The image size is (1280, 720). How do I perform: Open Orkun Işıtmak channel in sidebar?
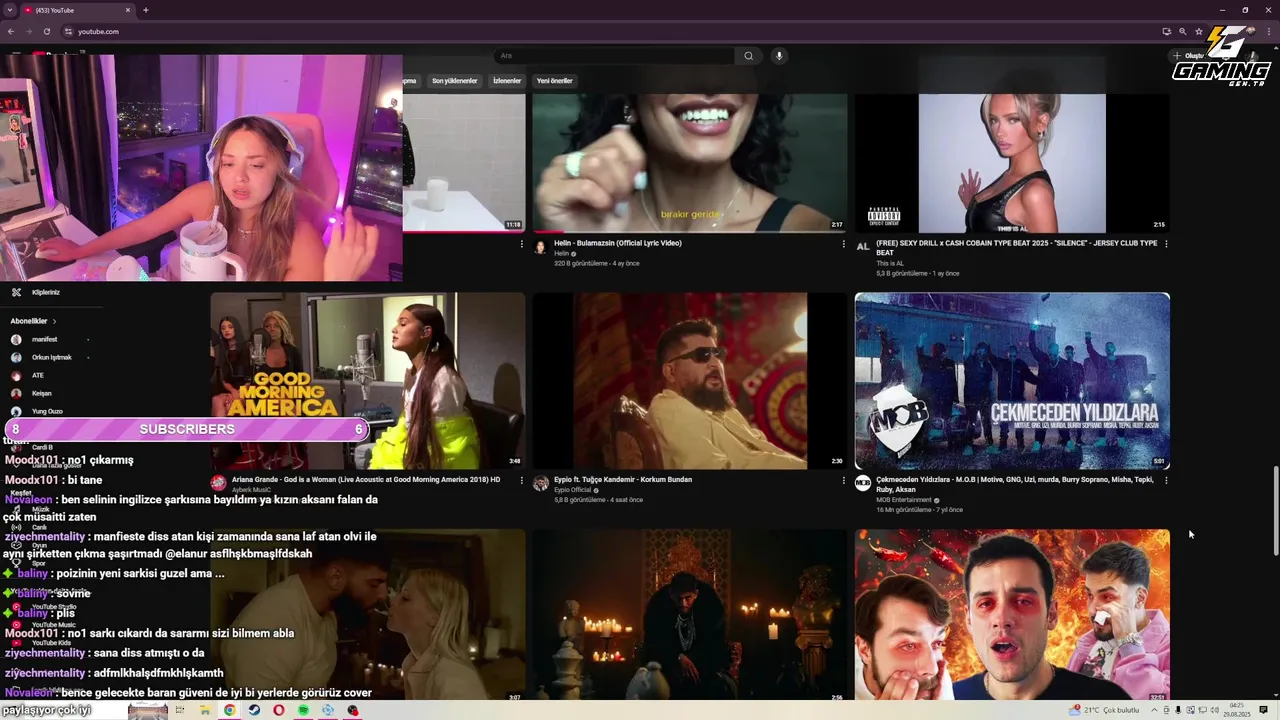point(51,357)
